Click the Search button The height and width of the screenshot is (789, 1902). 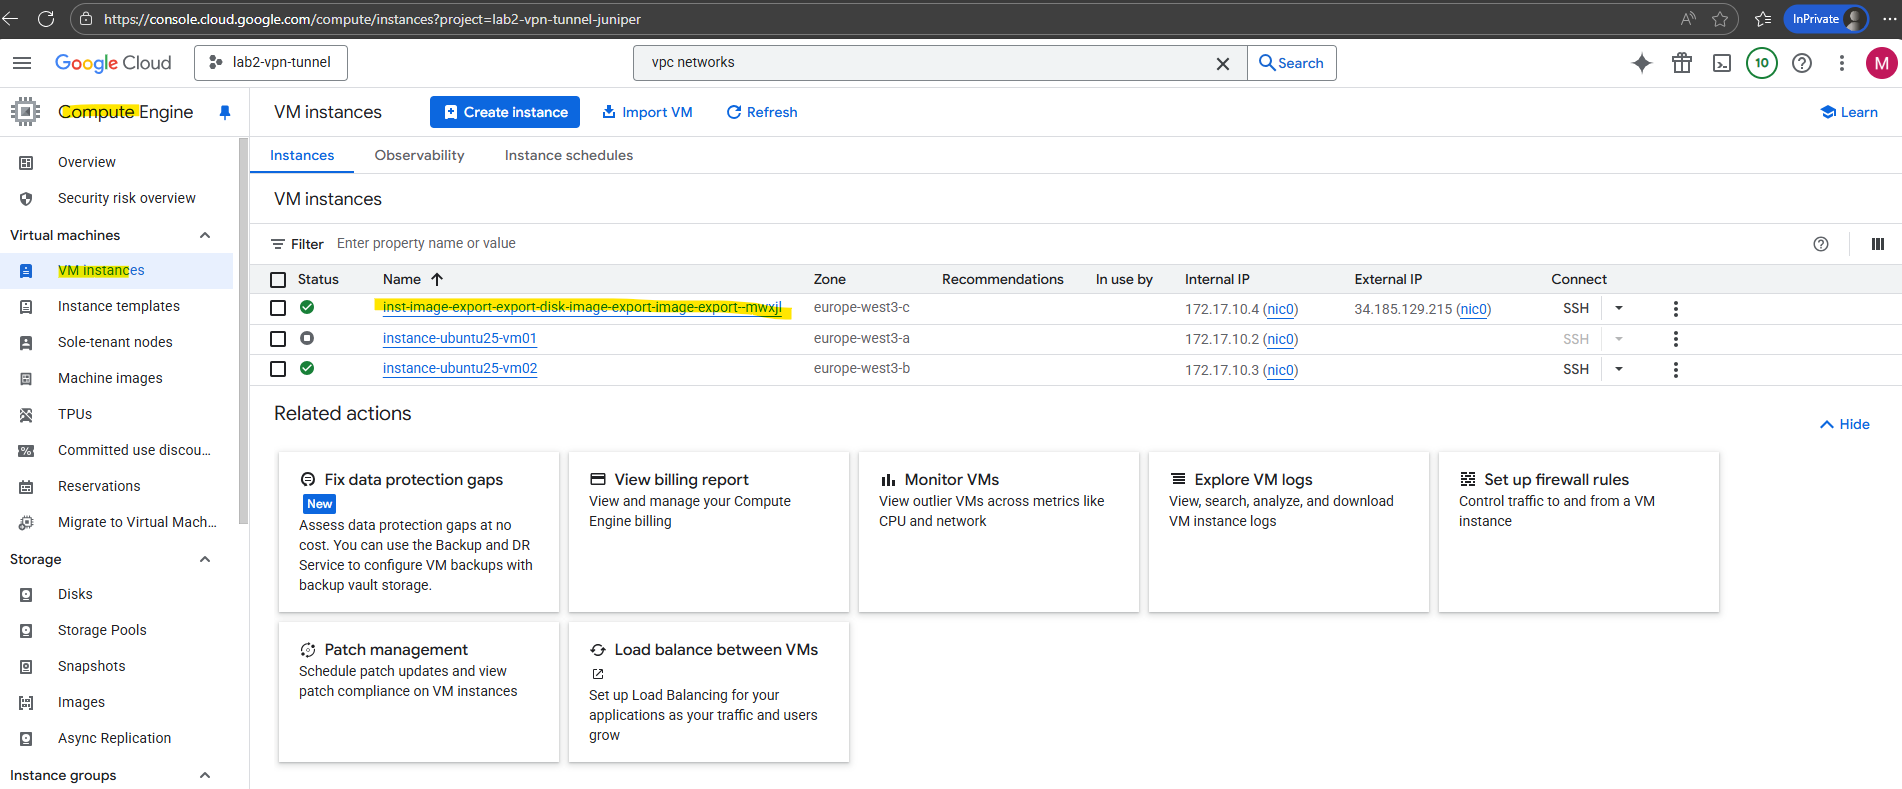pyautogui.click(x=1291, y=63)
